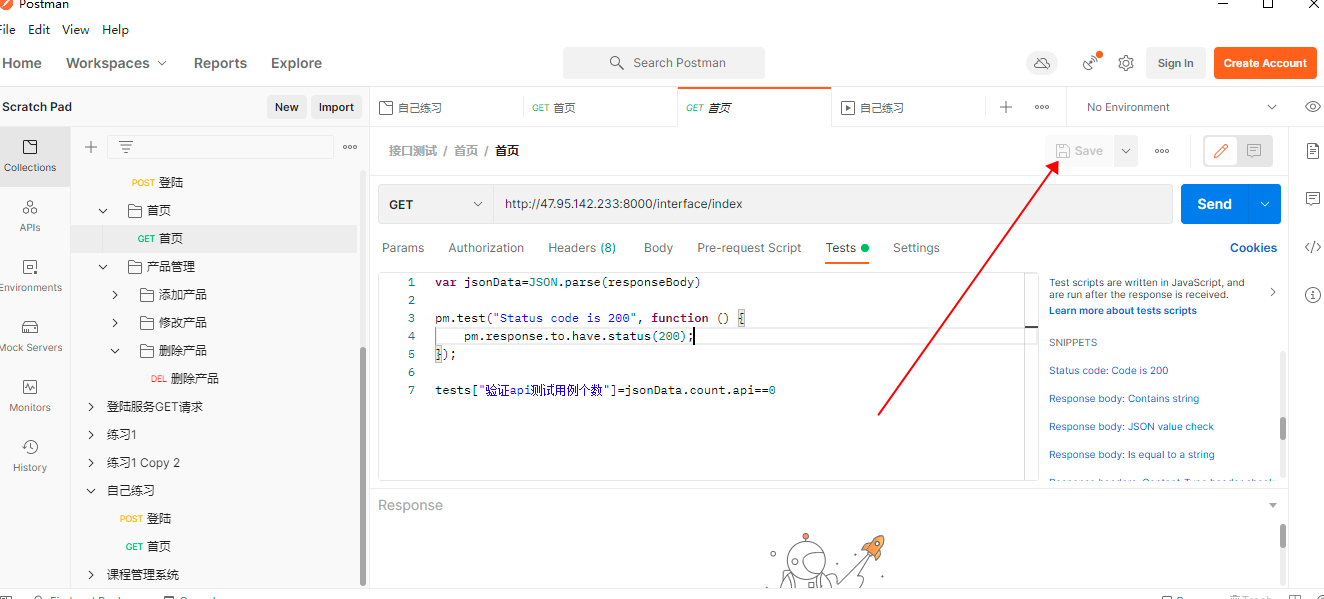1324x599 pixels.
Task: Expand the 登陆服务GET请求 collection
Action: [91, 407]
